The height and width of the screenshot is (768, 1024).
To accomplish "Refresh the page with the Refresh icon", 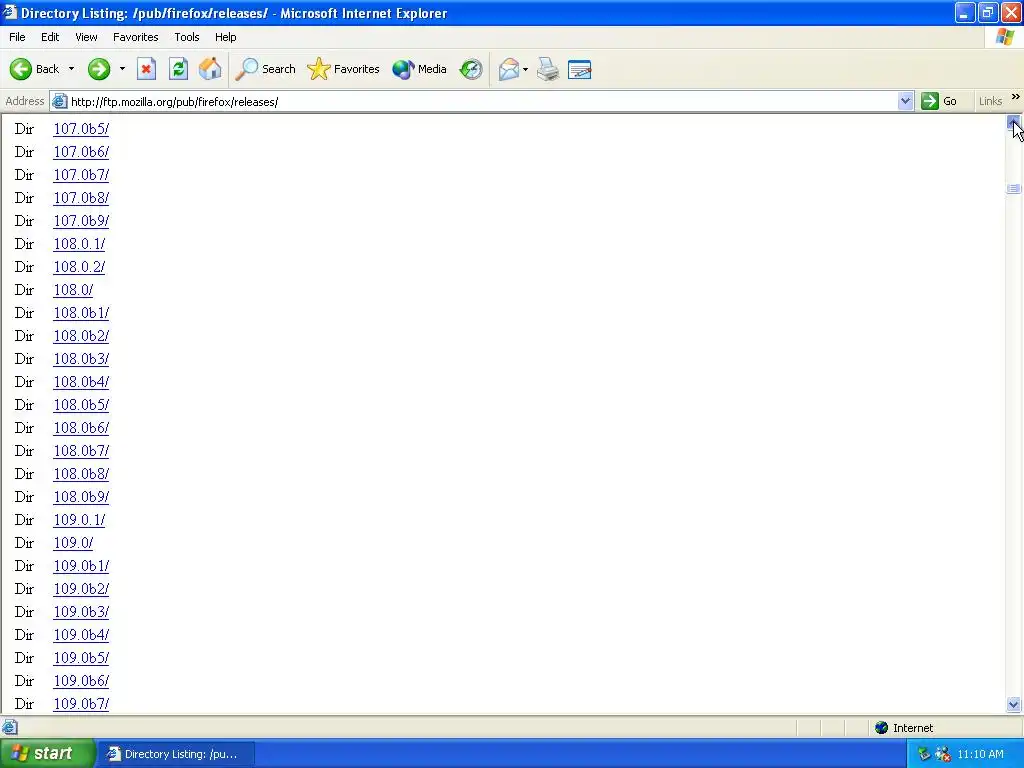I will click(178, 69).
